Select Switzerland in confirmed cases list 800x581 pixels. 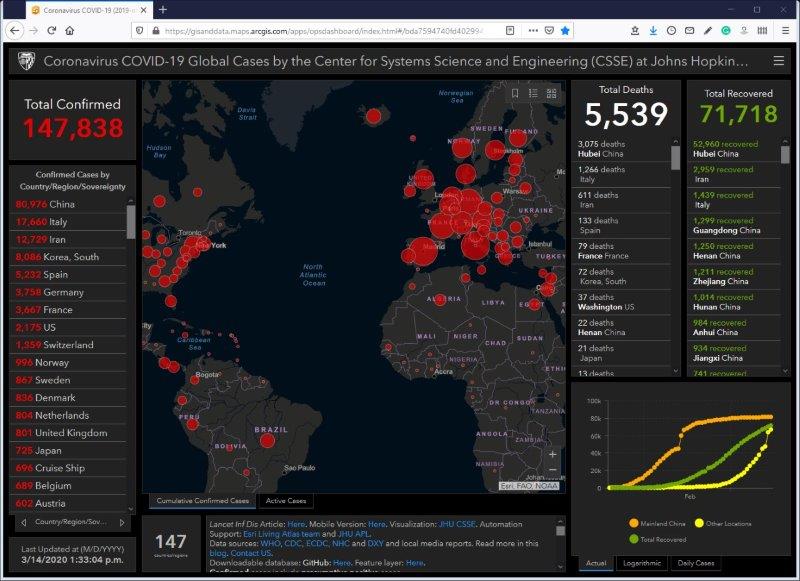(x=68, y=345)
